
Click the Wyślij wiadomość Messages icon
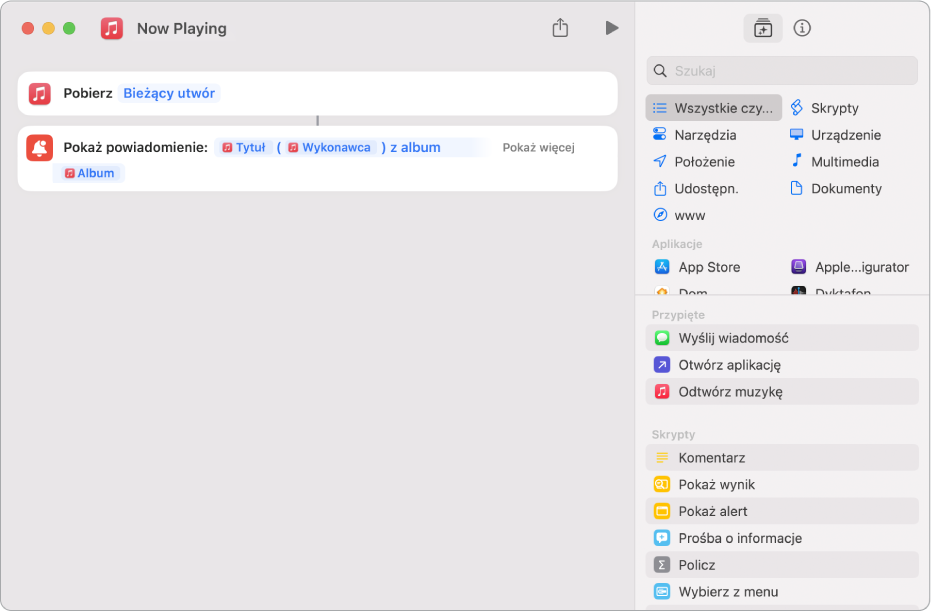(x=662, y=338)
